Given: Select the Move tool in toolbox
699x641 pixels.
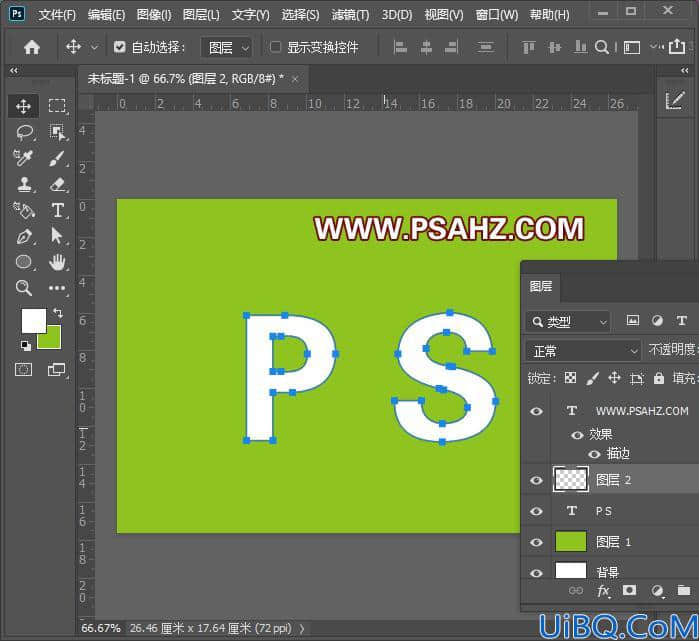Looking at the screenshot, I should pos(23,106).
